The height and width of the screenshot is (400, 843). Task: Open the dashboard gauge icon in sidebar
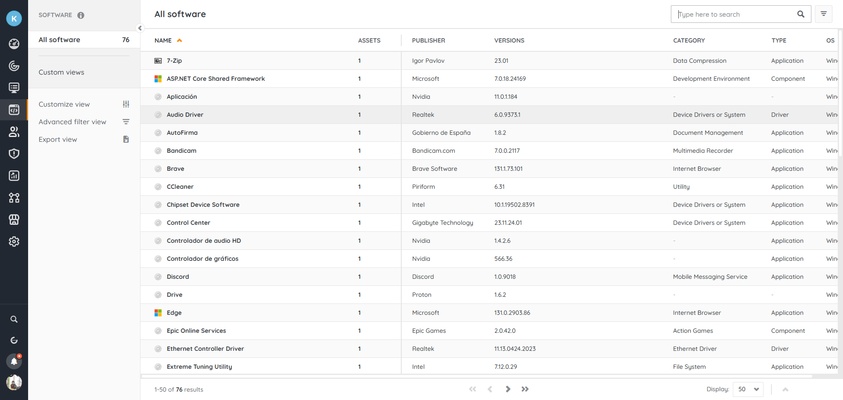pyautogui.click(x=14, y=44)
